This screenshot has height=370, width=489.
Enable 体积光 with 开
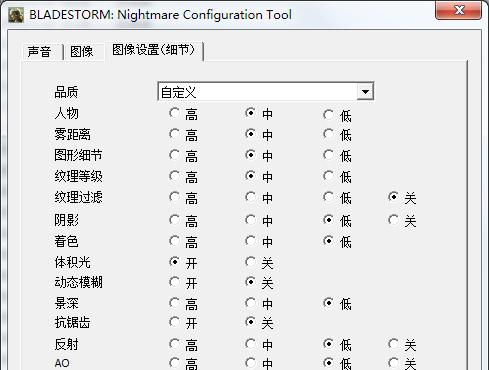click(x=174, y=262)
